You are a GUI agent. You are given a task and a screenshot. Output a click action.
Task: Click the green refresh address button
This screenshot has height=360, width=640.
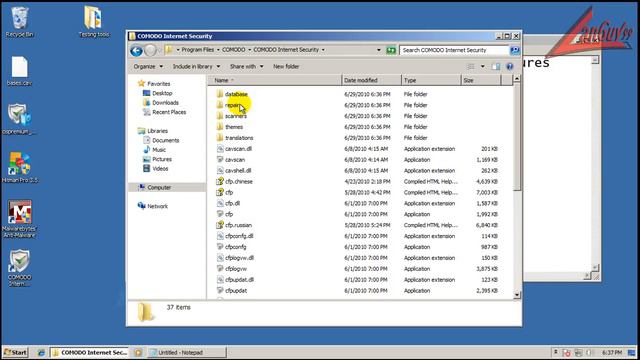point(391,50)
